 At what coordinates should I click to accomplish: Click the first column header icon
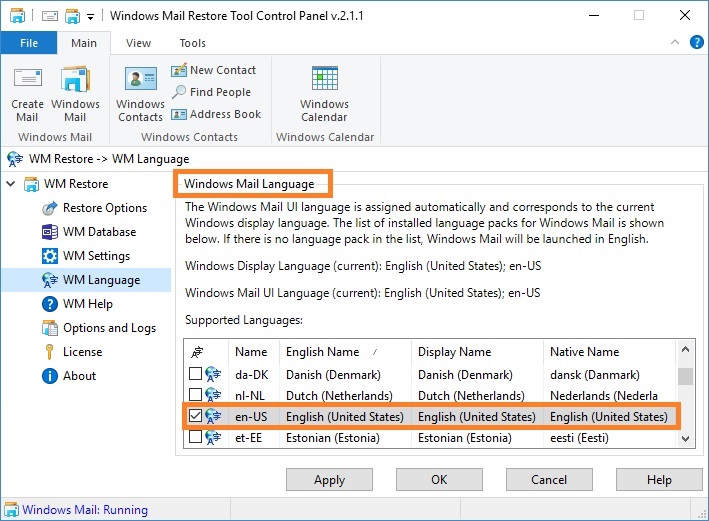tap(198, 352)
